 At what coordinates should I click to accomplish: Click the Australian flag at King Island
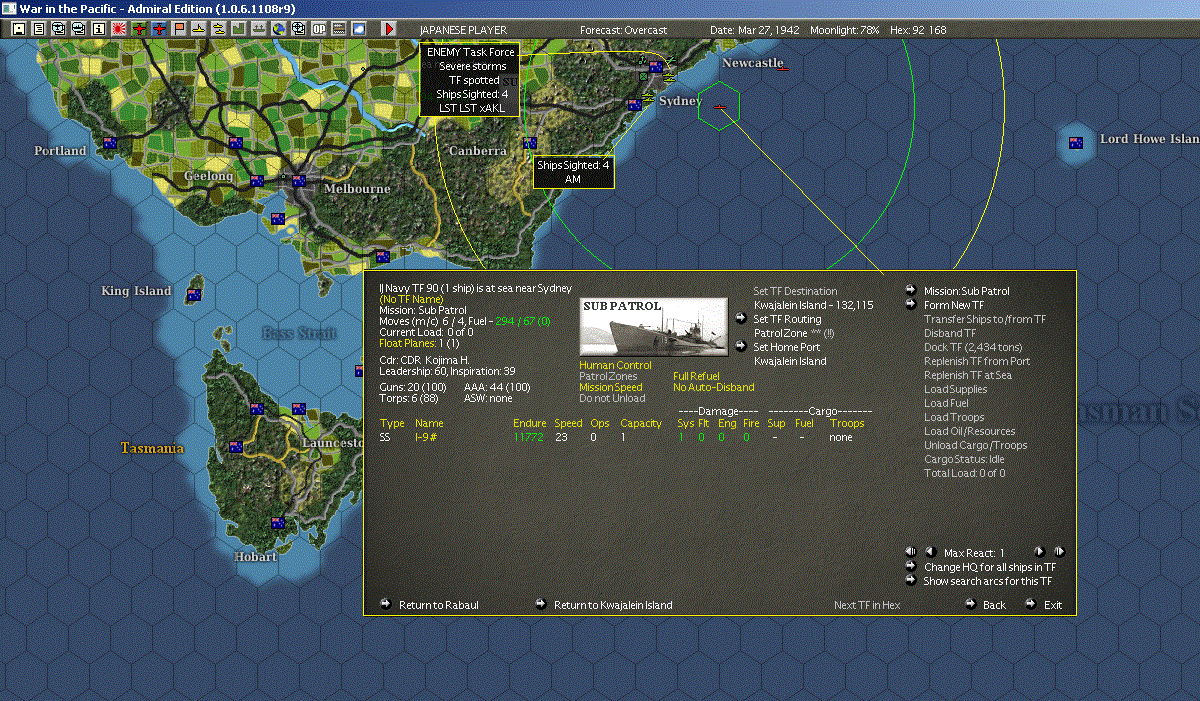(194, 295)
